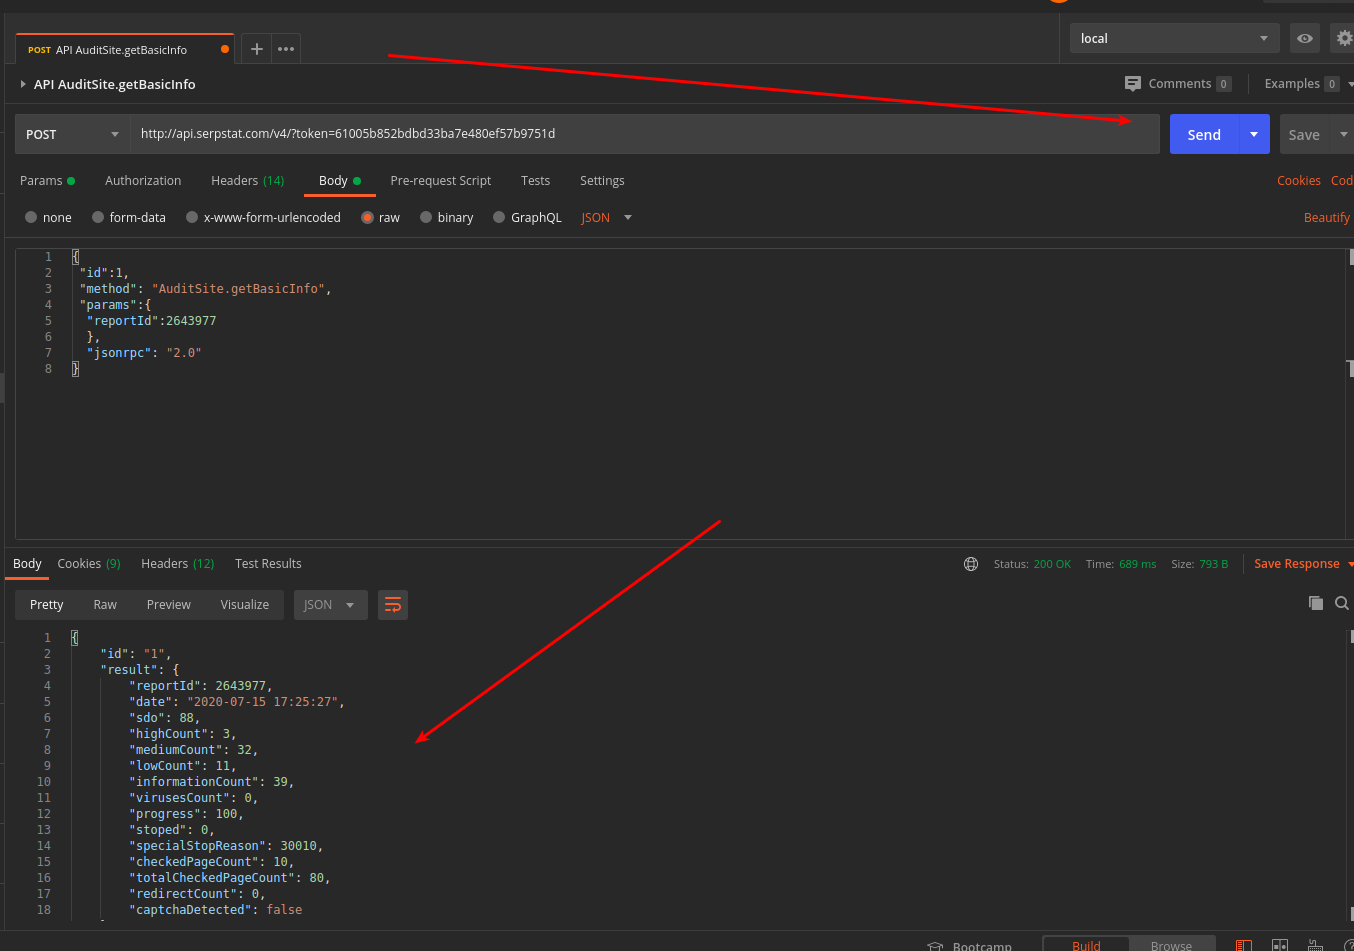Open the Test Results tab
Screen dimensions: 1354x951
point(268,564)
